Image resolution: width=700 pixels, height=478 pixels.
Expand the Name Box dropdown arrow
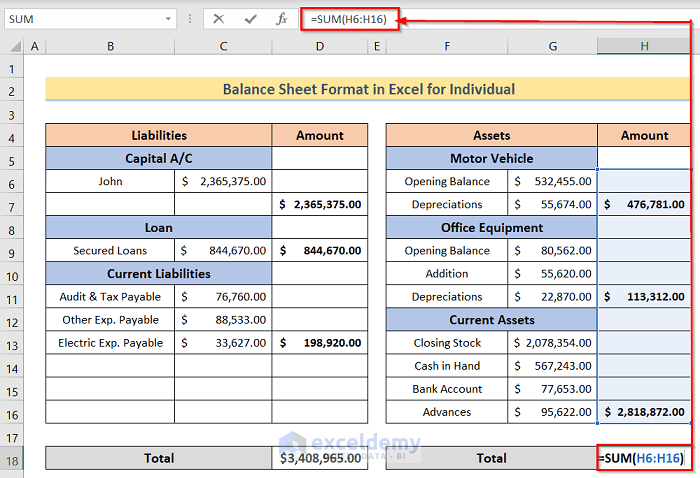pyautogui.click(x=169, y=19)
